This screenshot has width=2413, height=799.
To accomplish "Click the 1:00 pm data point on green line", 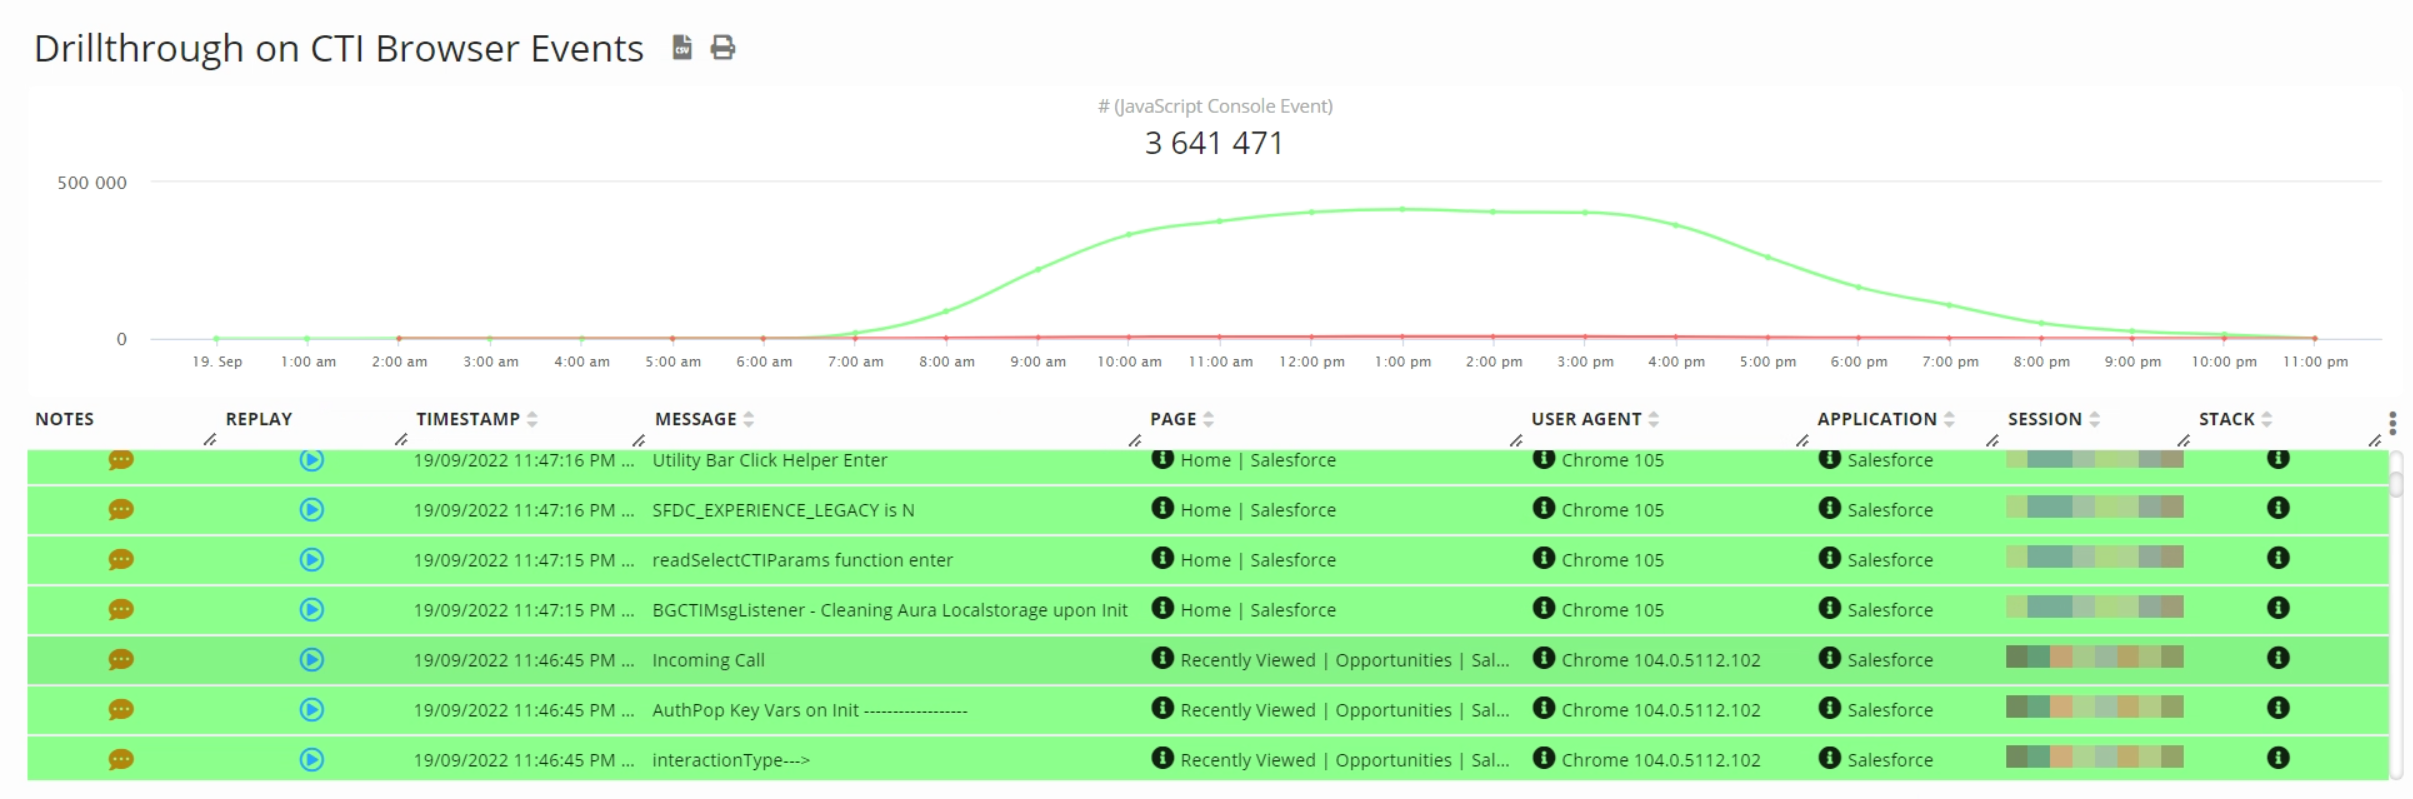I will coord(1402,209).
